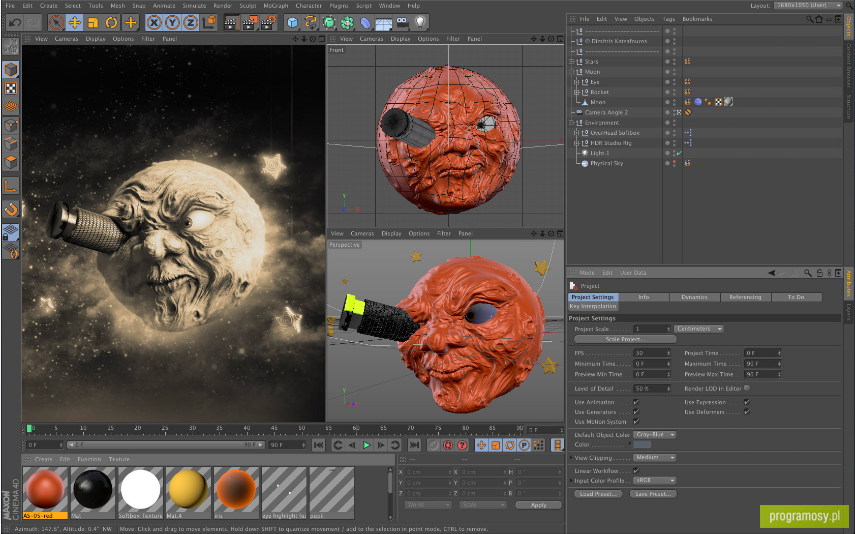
Task: Go to end of animation
Action: pos(414,445)
